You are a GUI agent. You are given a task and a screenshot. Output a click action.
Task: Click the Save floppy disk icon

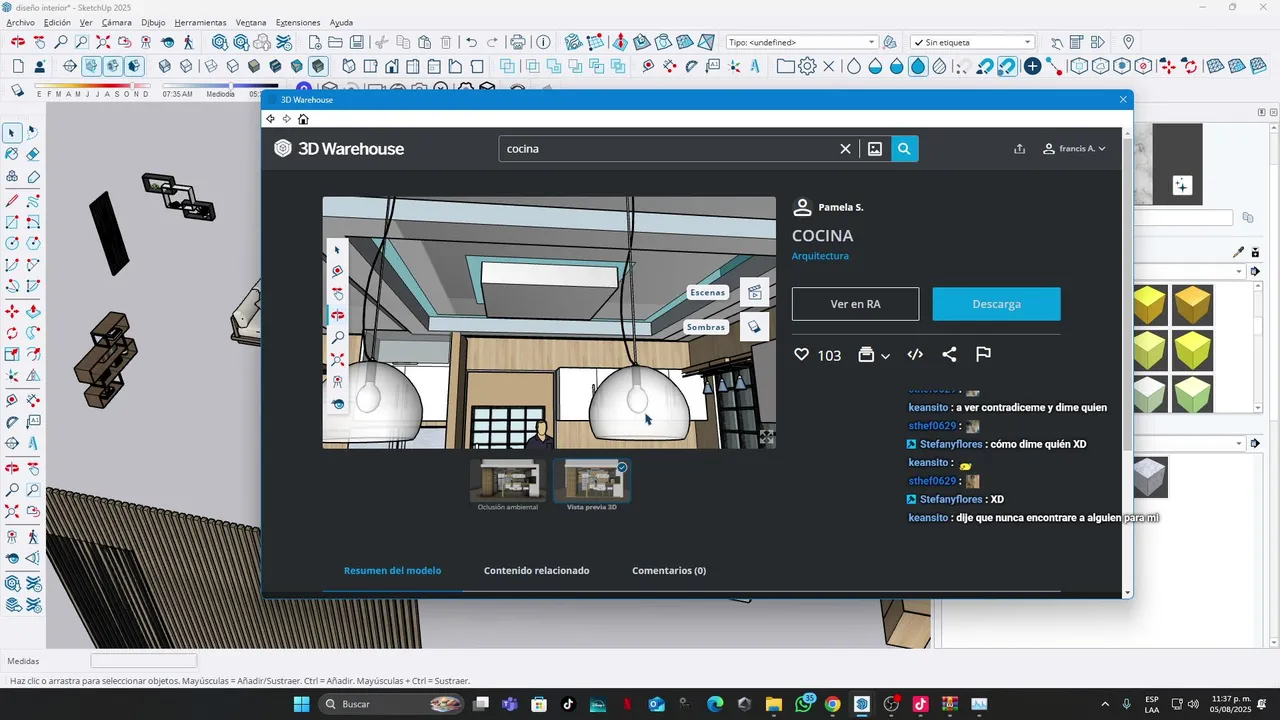pos(357,43)
